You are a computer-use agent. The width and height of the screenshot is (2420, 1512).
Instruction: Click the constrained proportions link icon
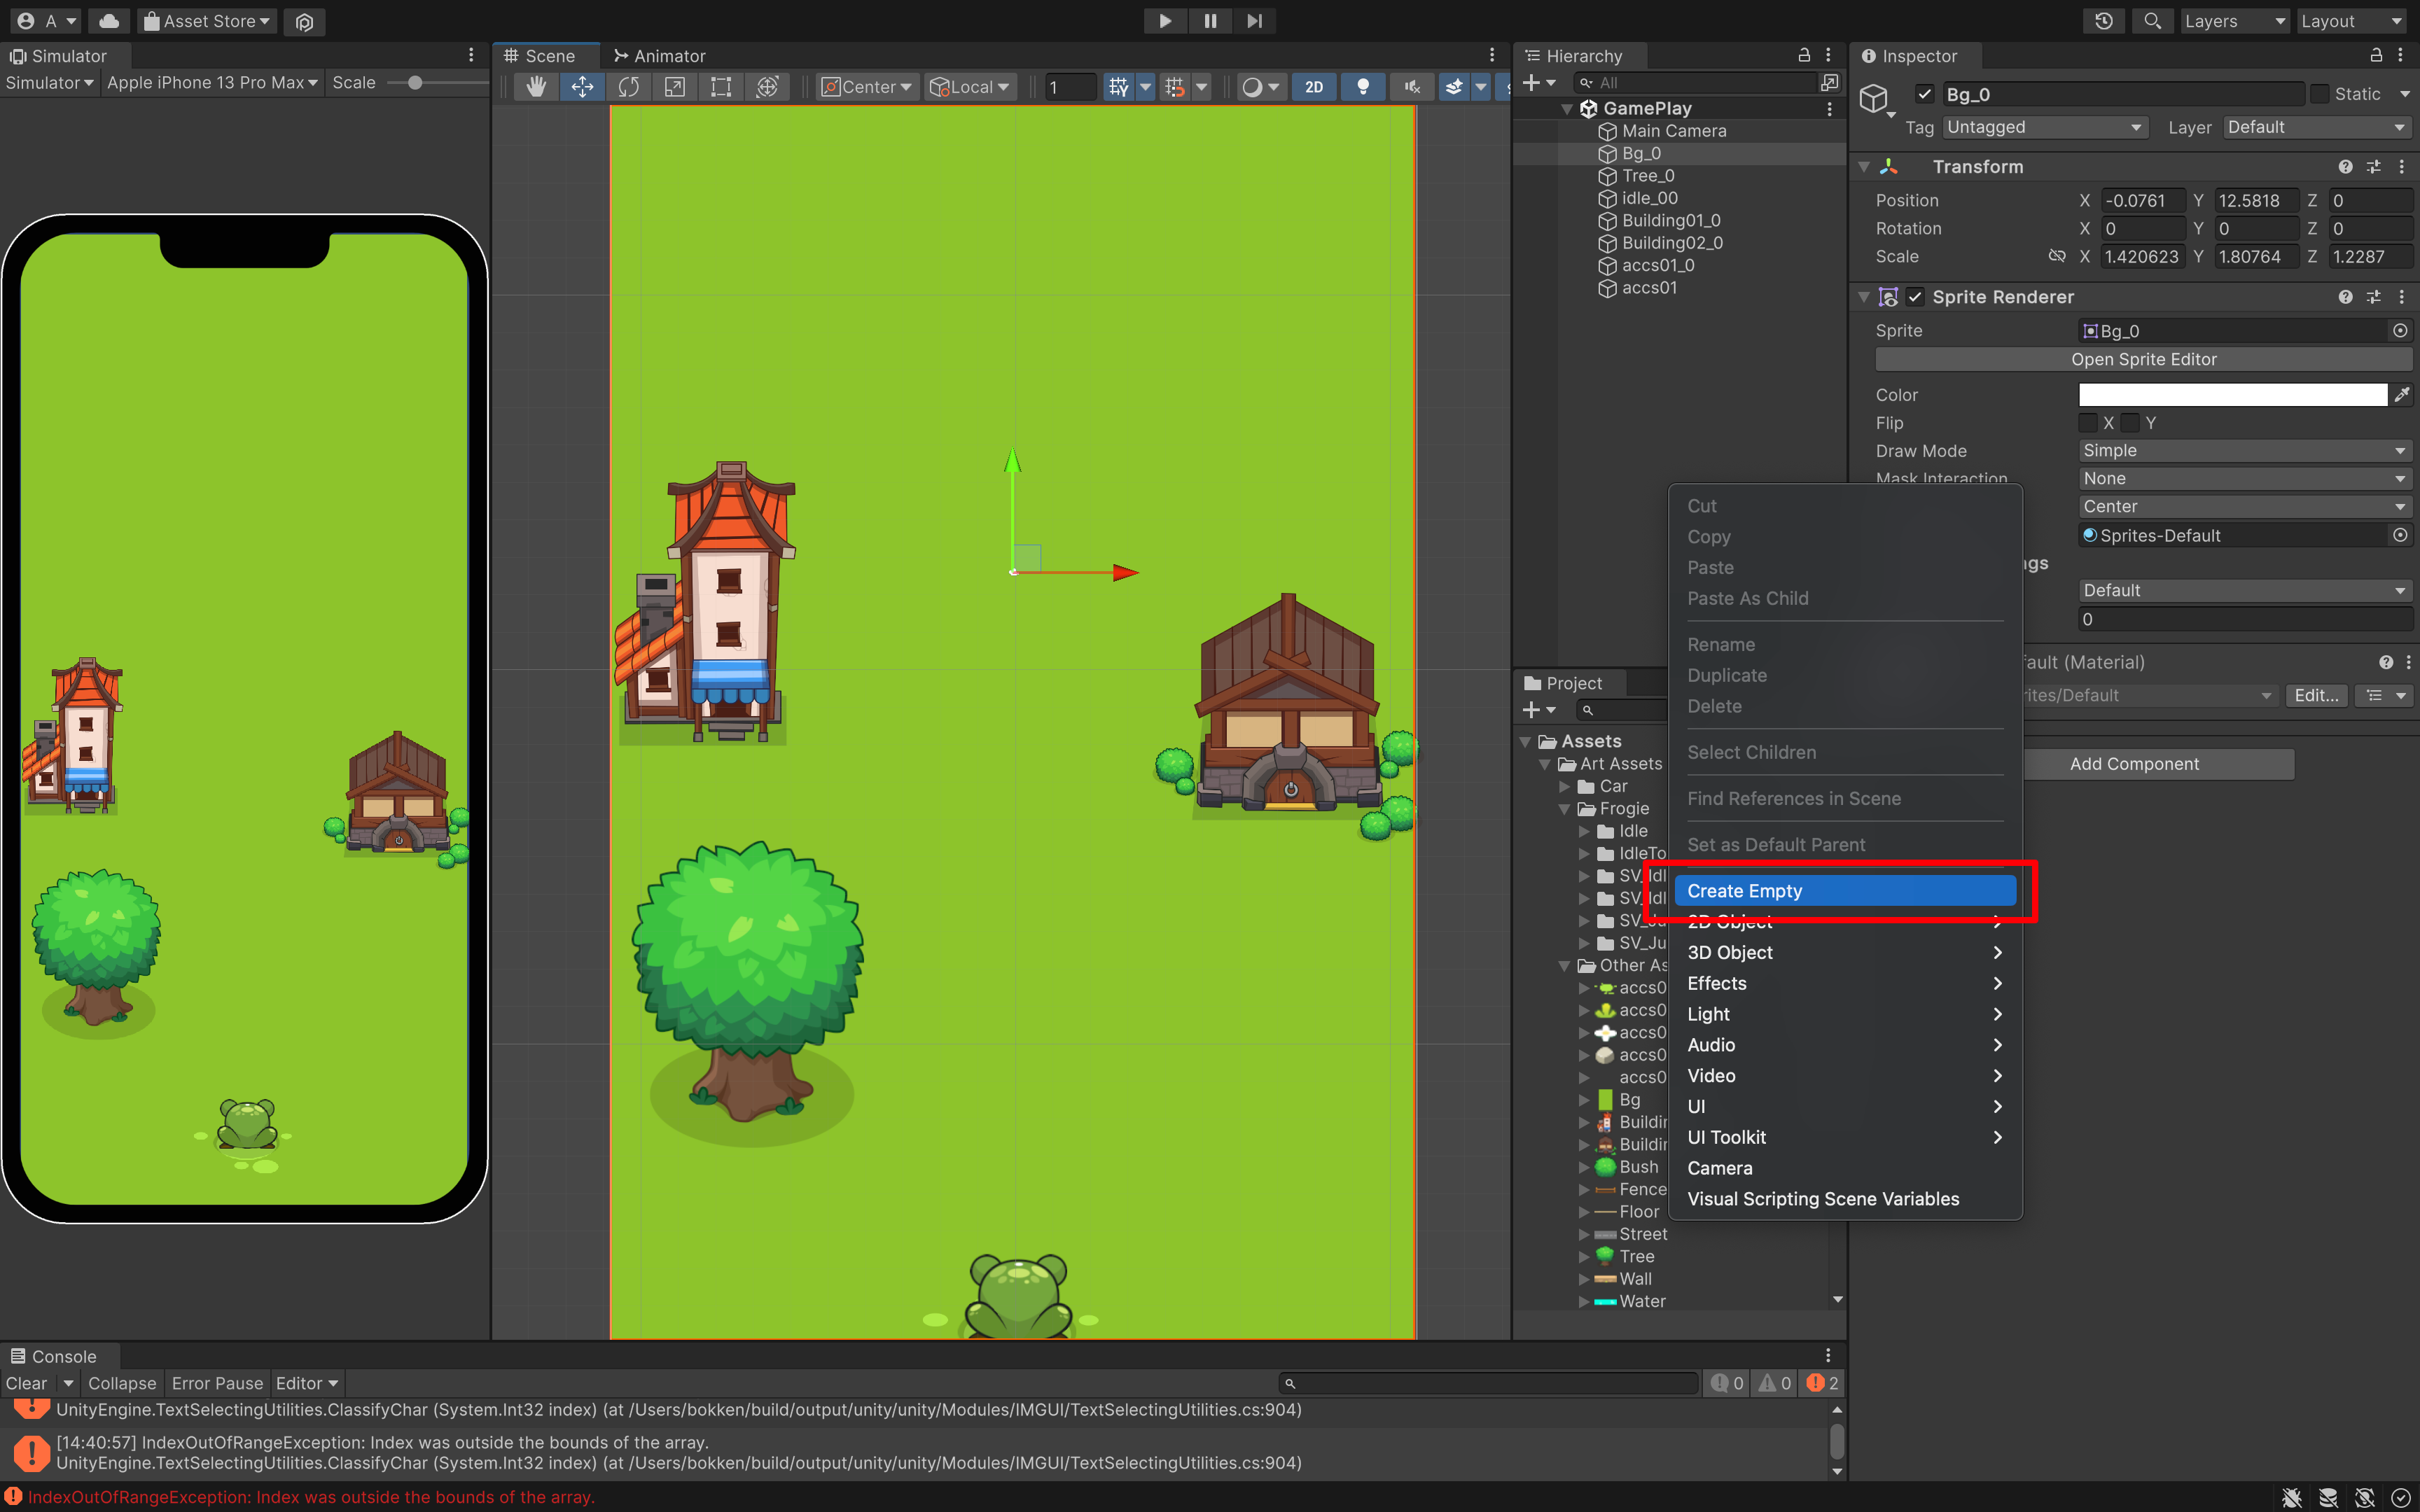pos(2056,256)
